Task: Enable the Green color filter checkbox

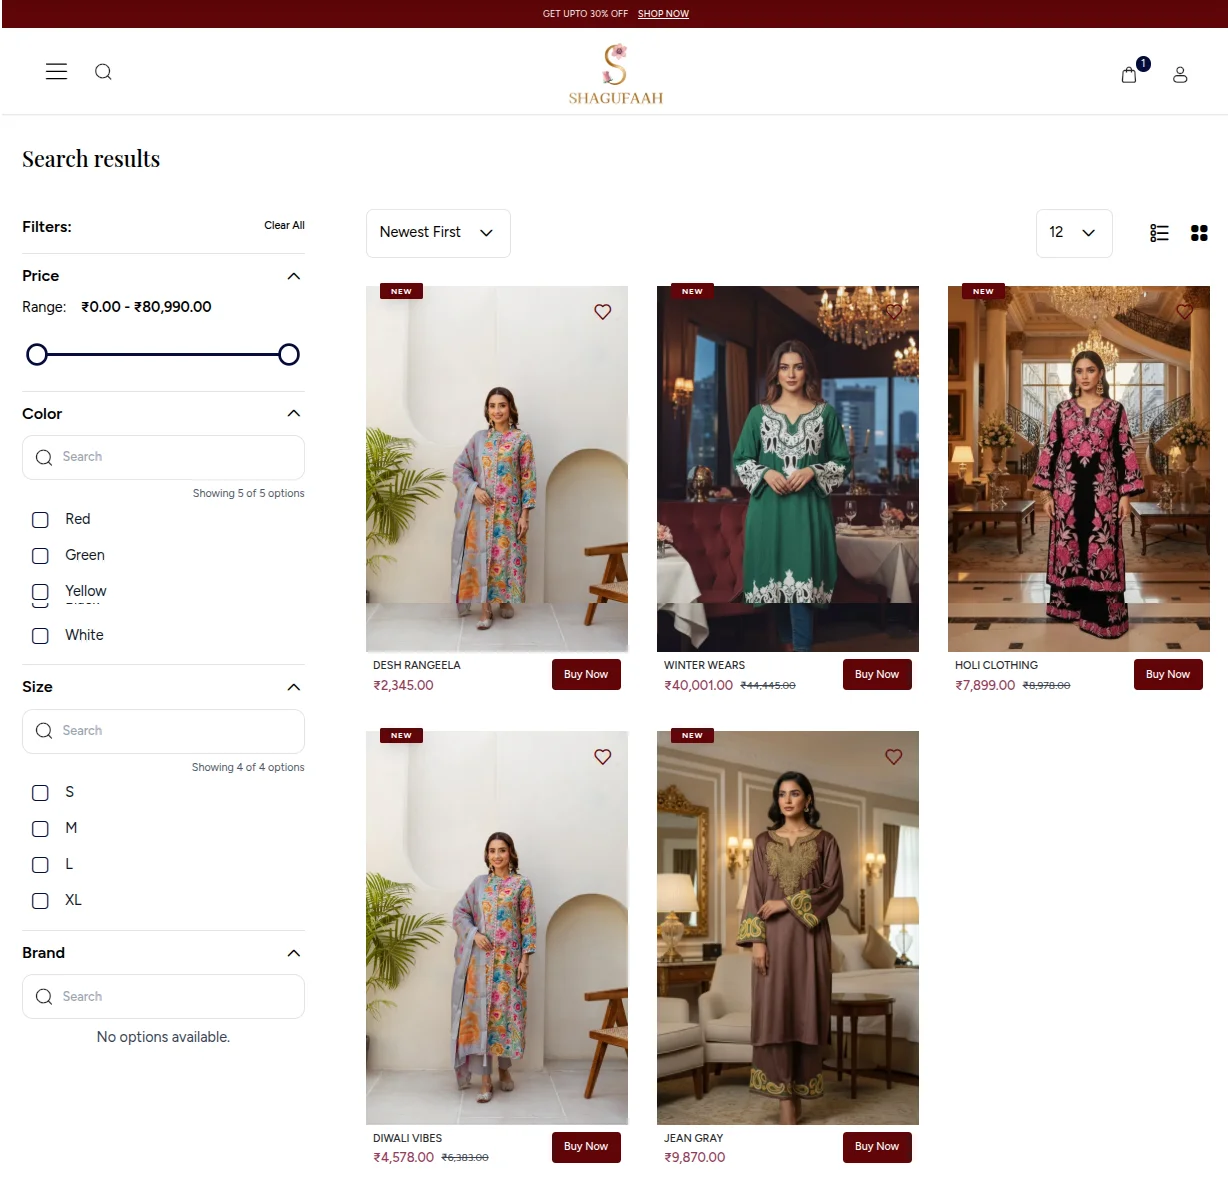Action: tap(40, 556)
